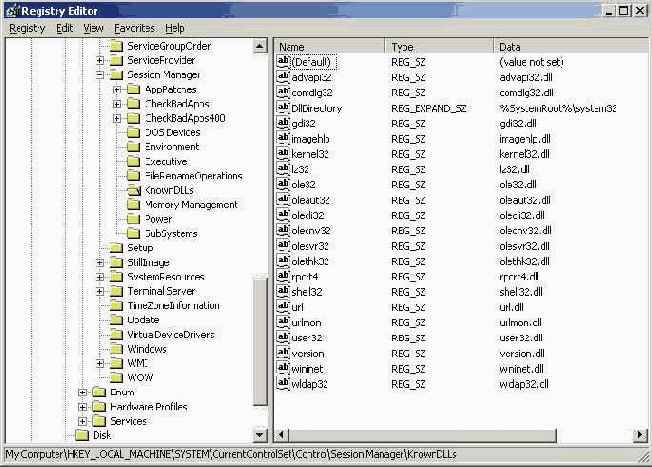Expand the Enum key
Screen dimensions: 652x467
pos(82,392)
